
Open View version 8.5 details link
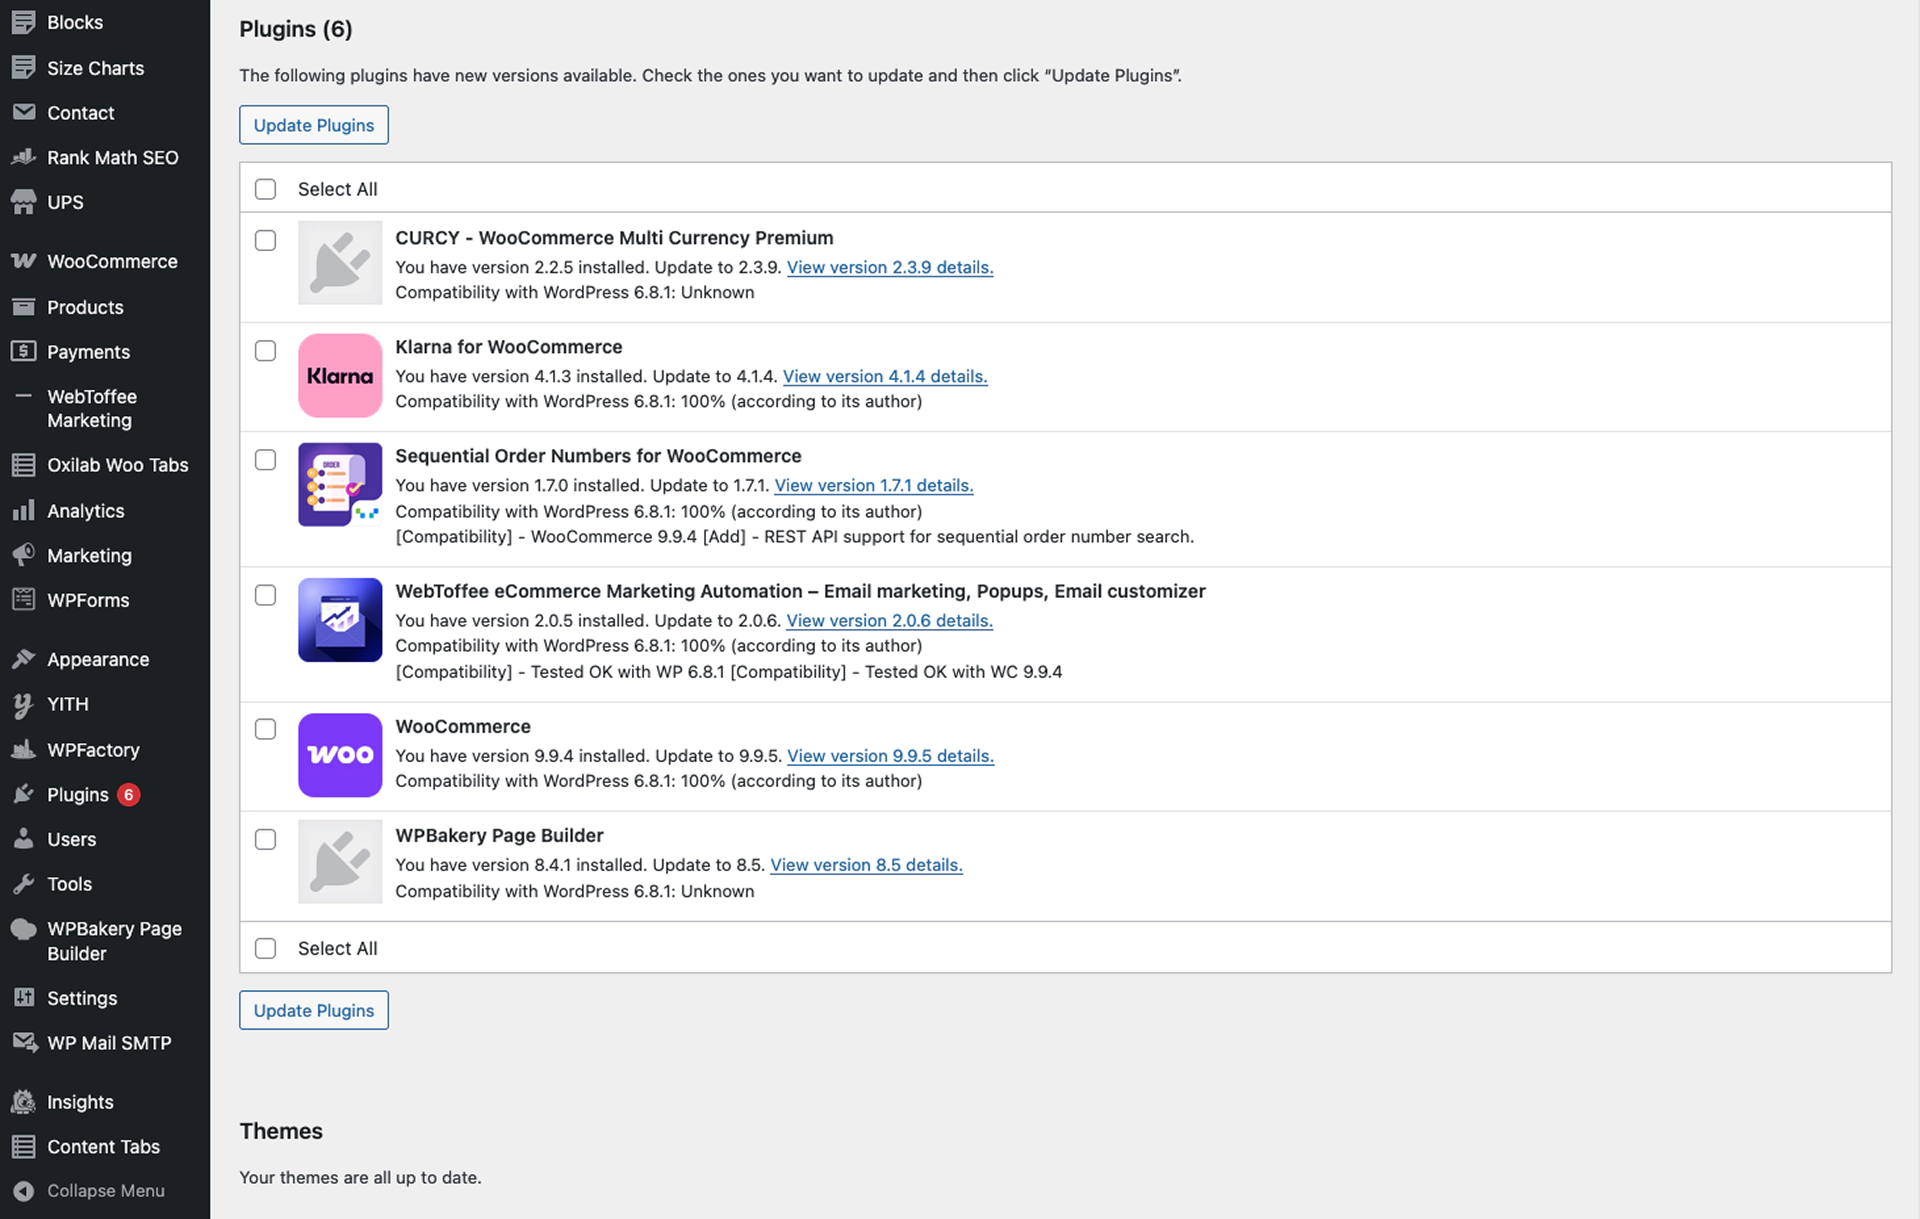(x=866, y=865)
